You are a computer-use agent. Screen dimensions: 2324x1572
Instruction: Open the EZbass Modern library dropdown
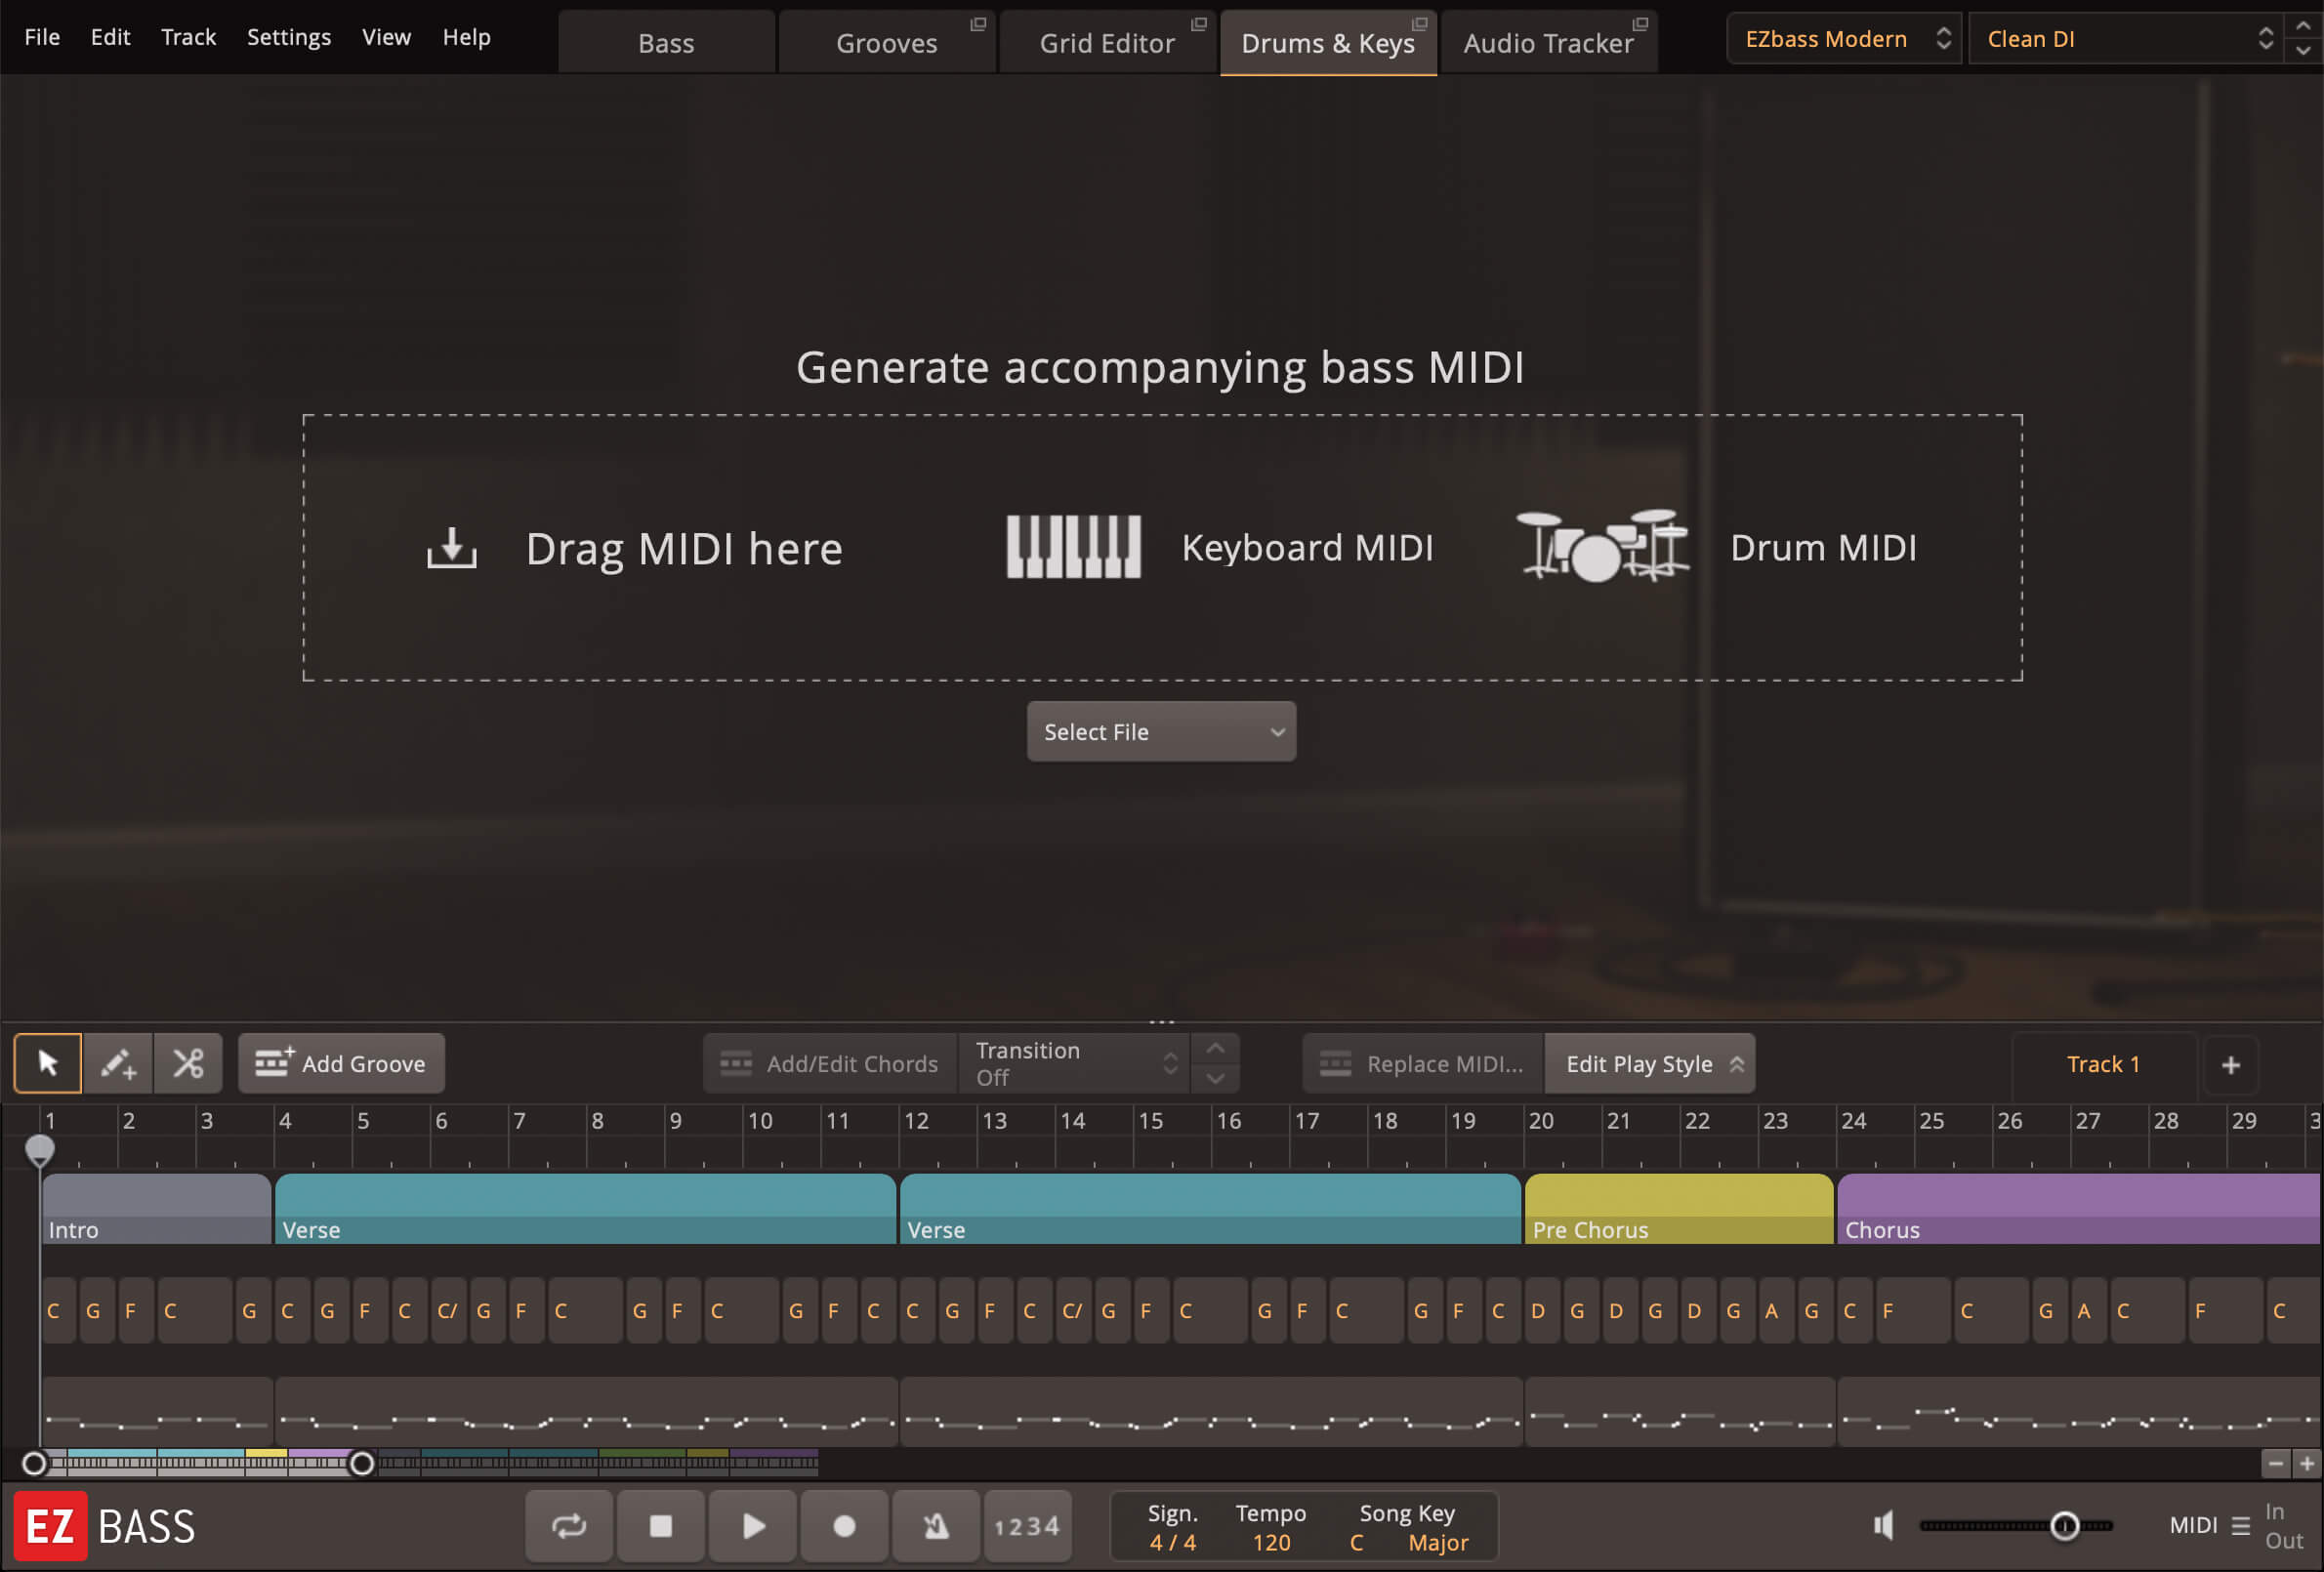pos(1843,39)
